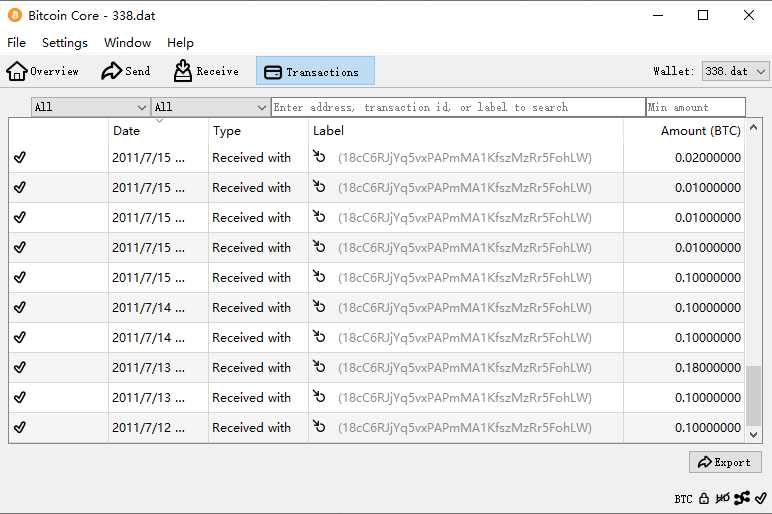
Task: Focus the address or label search field
Action: [458, 107]
